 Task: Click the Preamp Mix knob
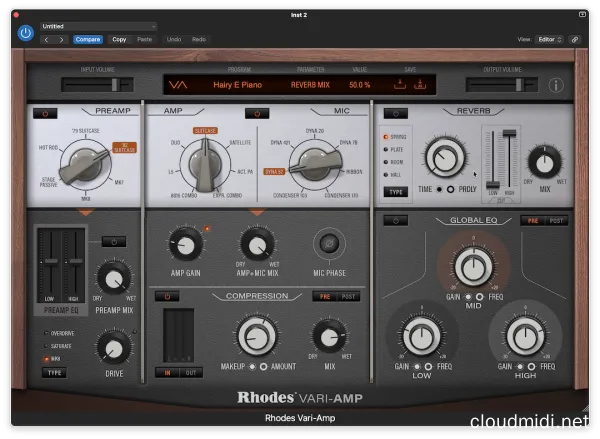coord(114,279)
